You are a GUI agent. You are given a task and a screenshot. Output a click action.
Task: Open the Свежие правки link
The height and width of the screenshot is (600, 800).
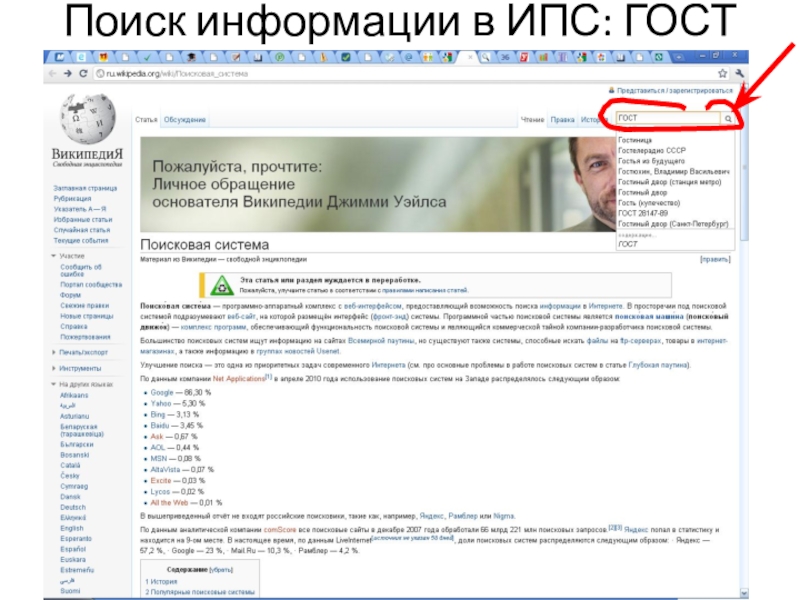[84, 306]
